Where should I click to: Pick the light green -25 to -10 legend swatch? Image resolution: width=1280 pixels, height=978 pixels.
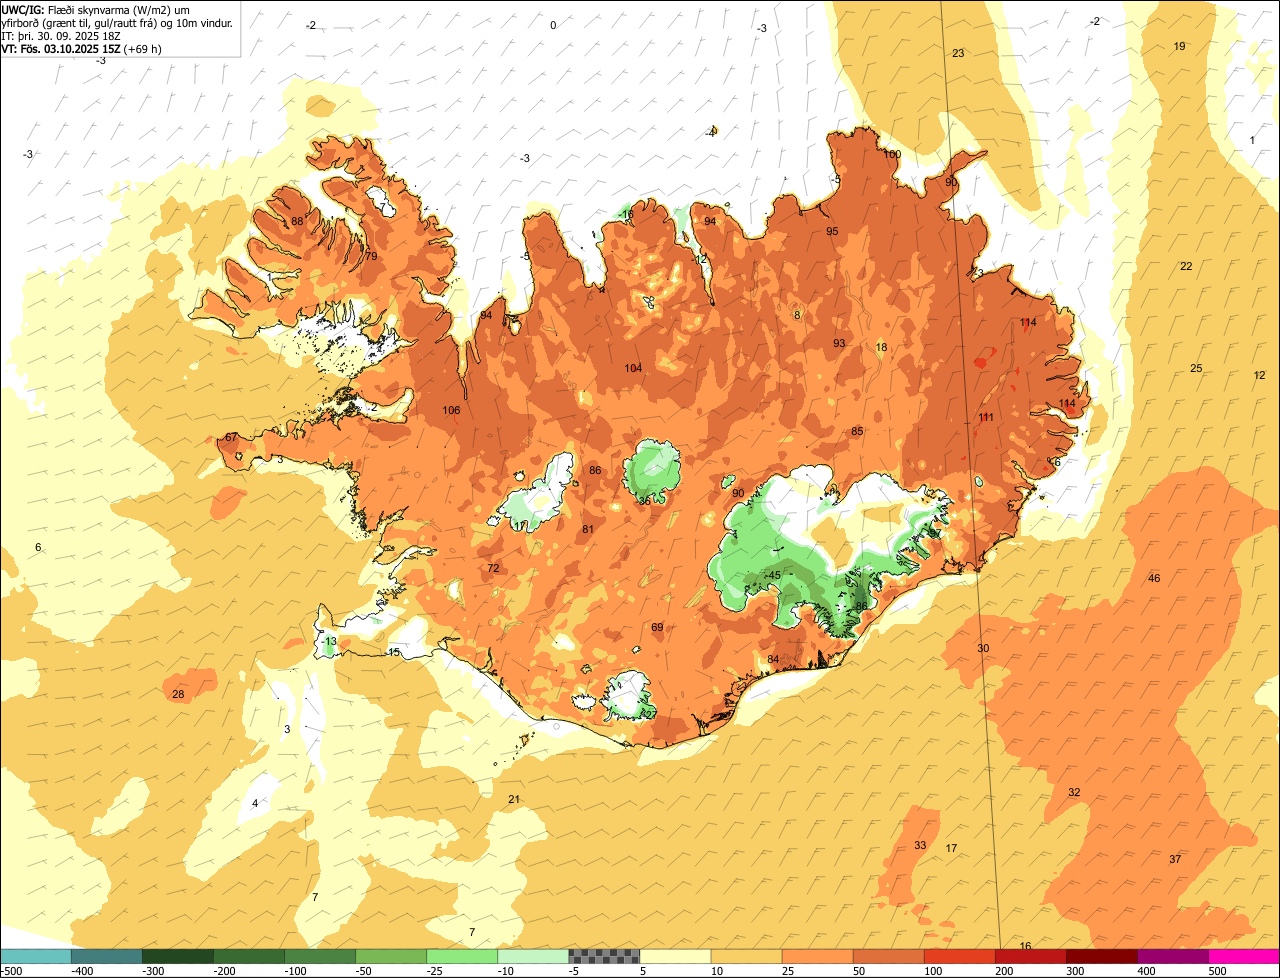(462, 956)
